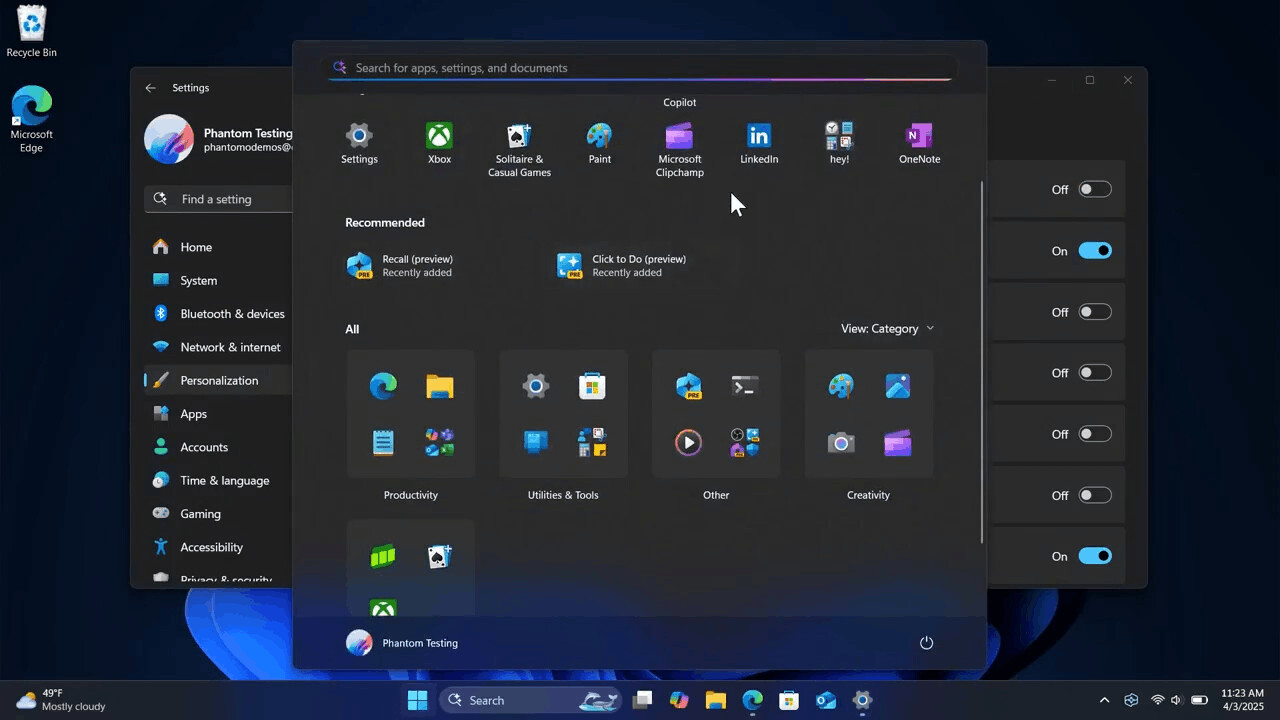Click the Start menu power button
The height and width of the screenshot is (720, 1280).
(x=926, y=643)
